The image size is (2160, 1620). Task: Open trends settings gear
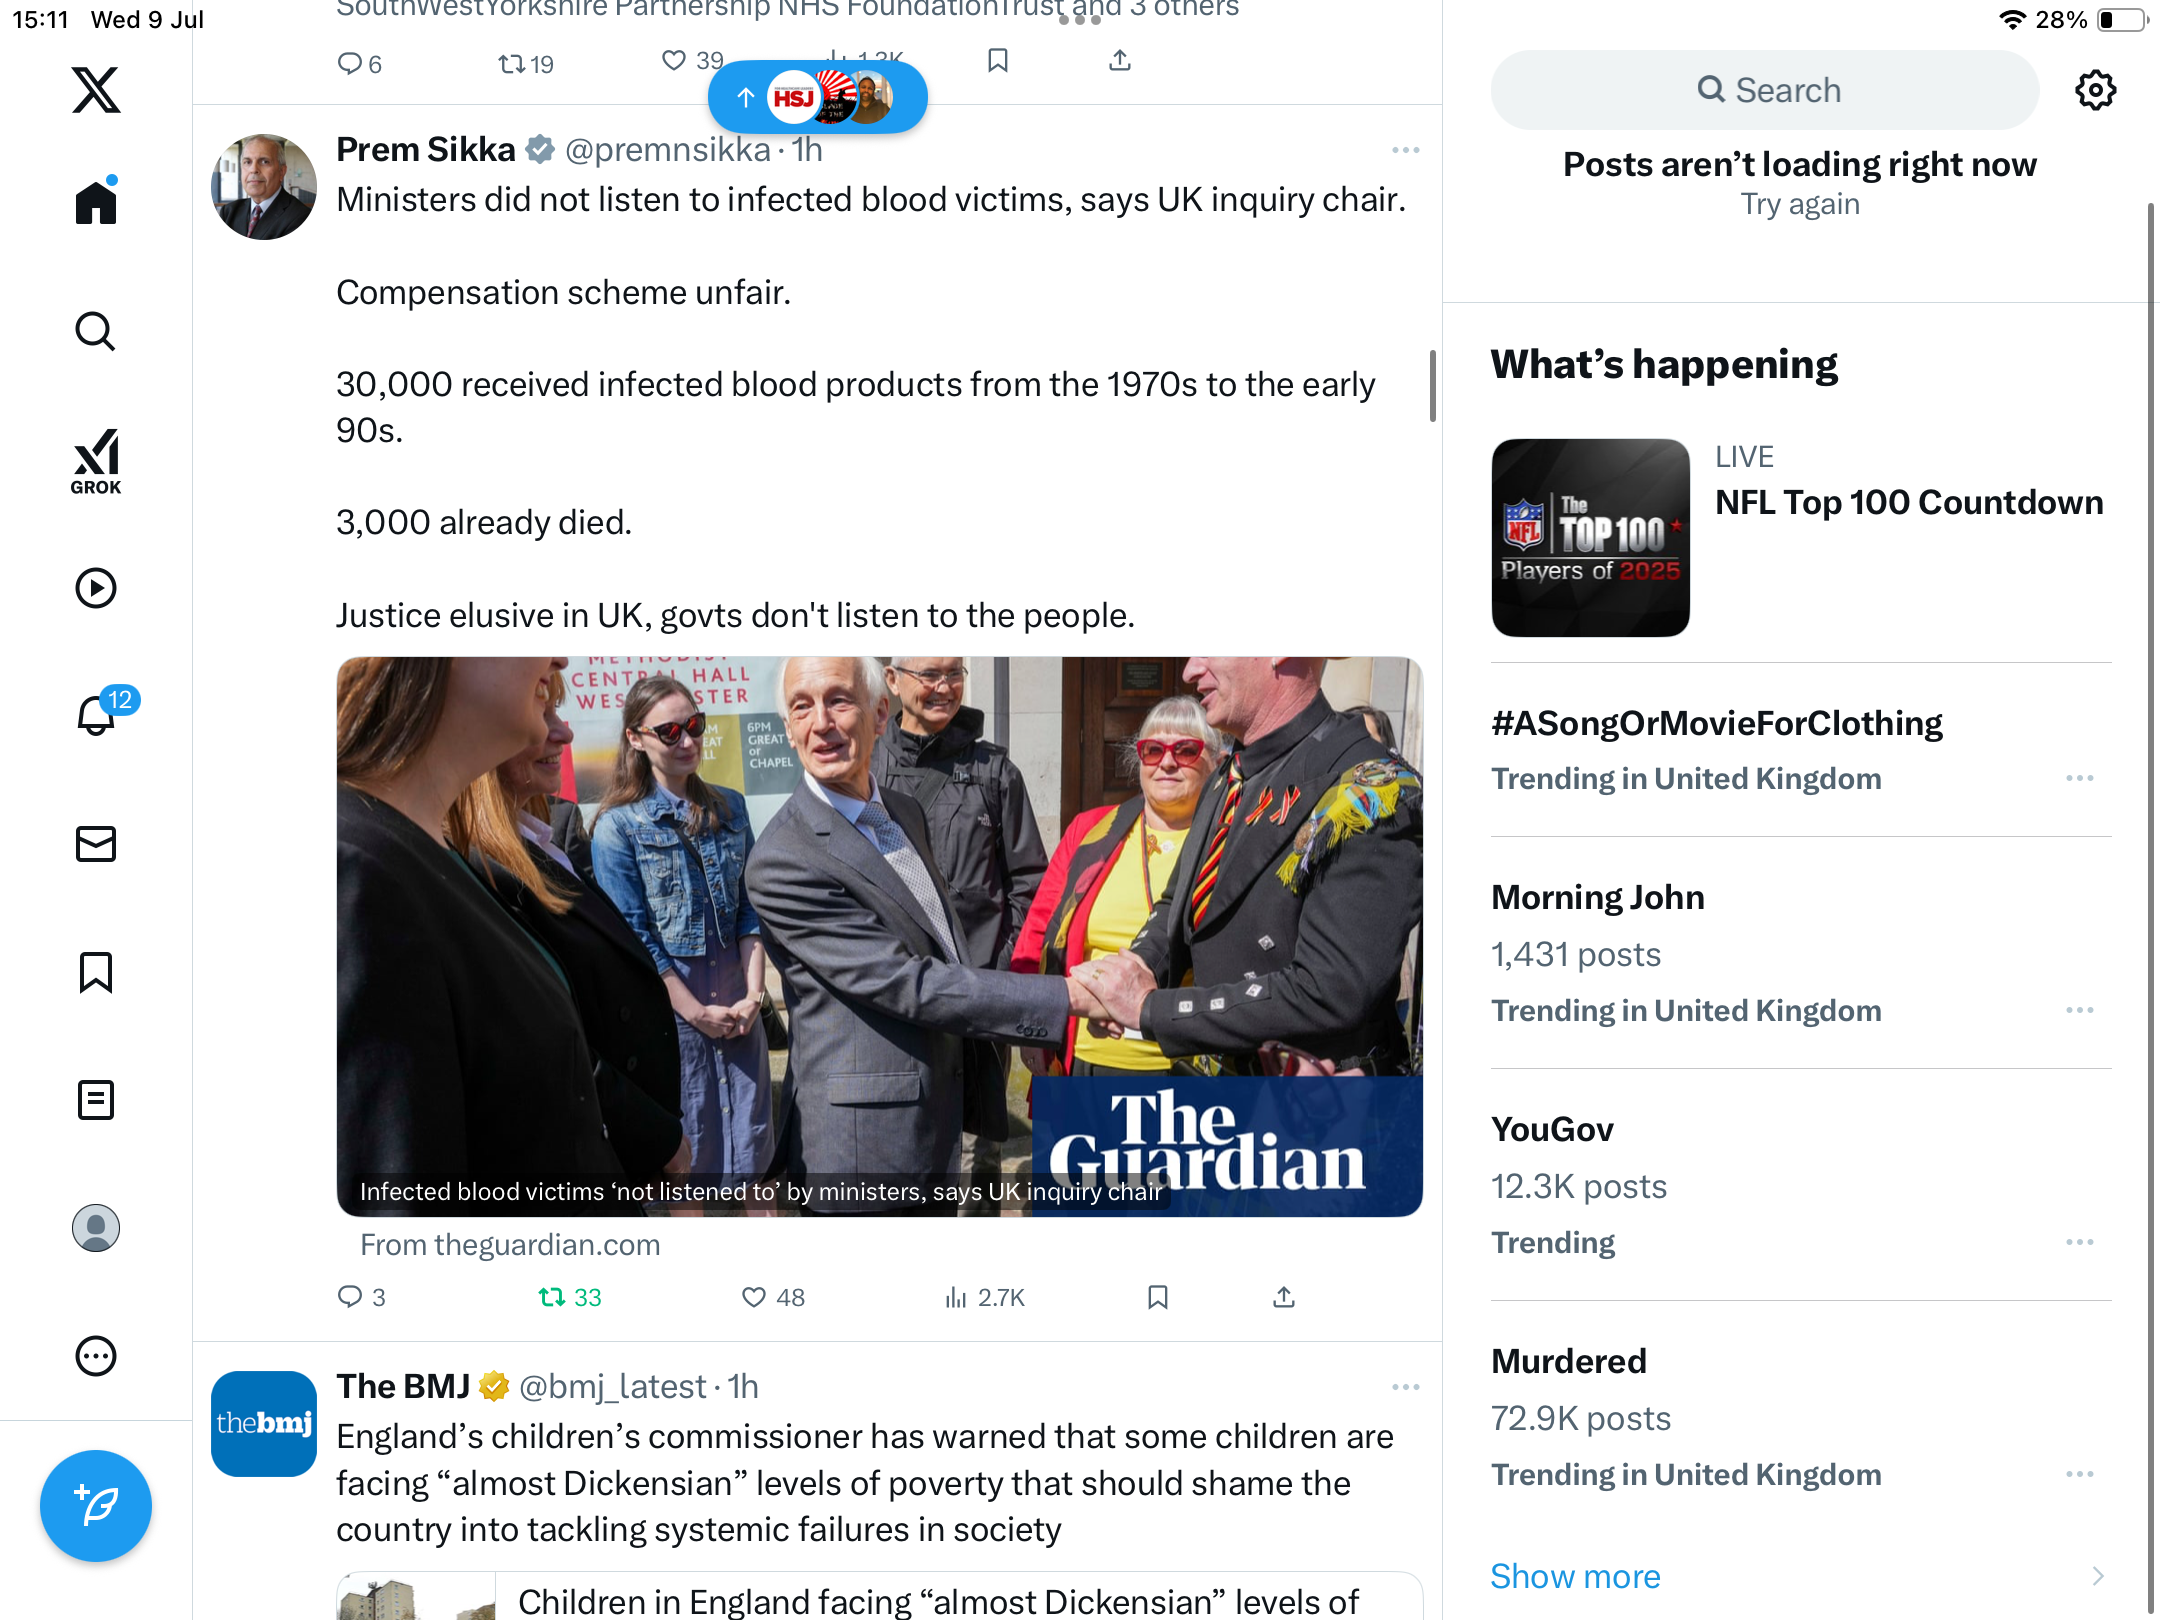pos(2095,90)
